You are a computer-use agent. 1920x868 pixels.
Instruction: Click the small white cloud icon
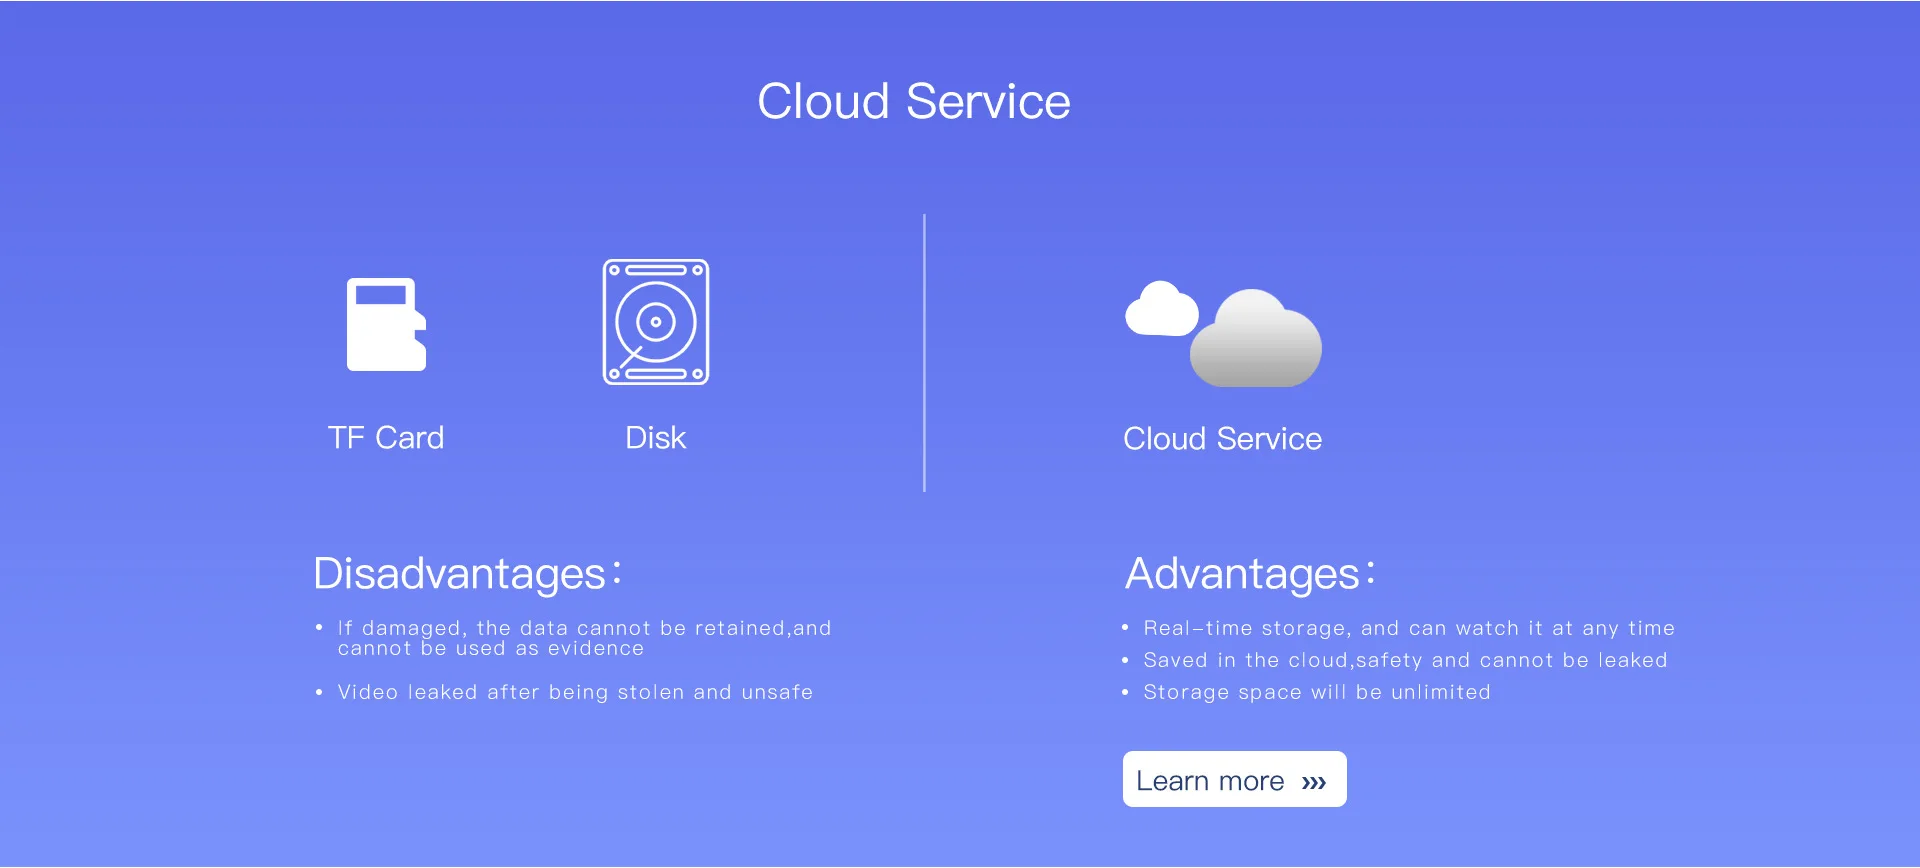click(x=1162, y=308)
